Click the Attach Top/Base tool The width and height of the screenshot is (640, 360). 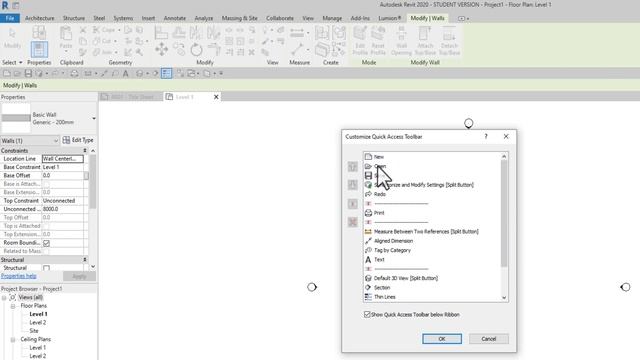tap(425, 41)
